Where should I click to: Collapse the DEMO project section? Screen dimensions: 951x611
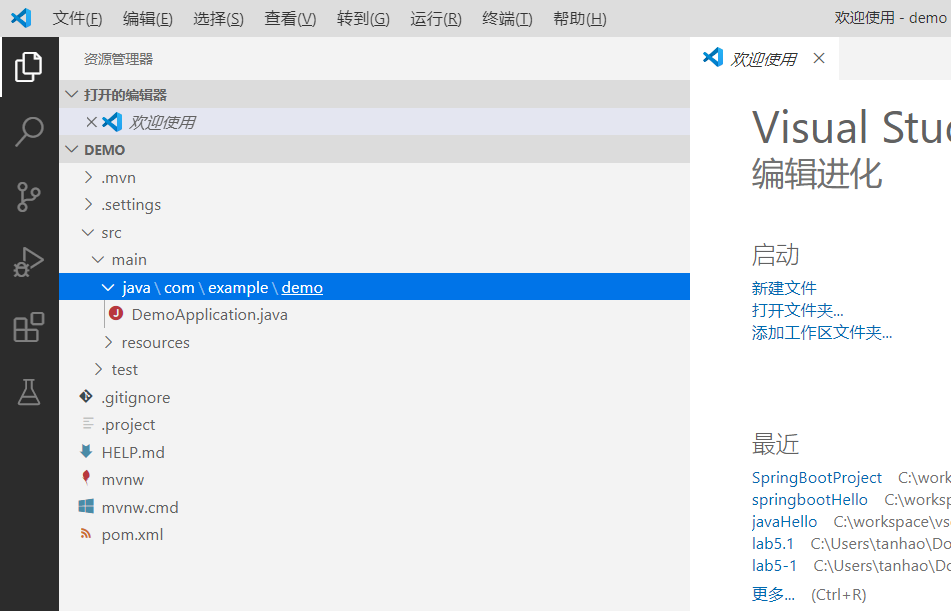[72, 149]
